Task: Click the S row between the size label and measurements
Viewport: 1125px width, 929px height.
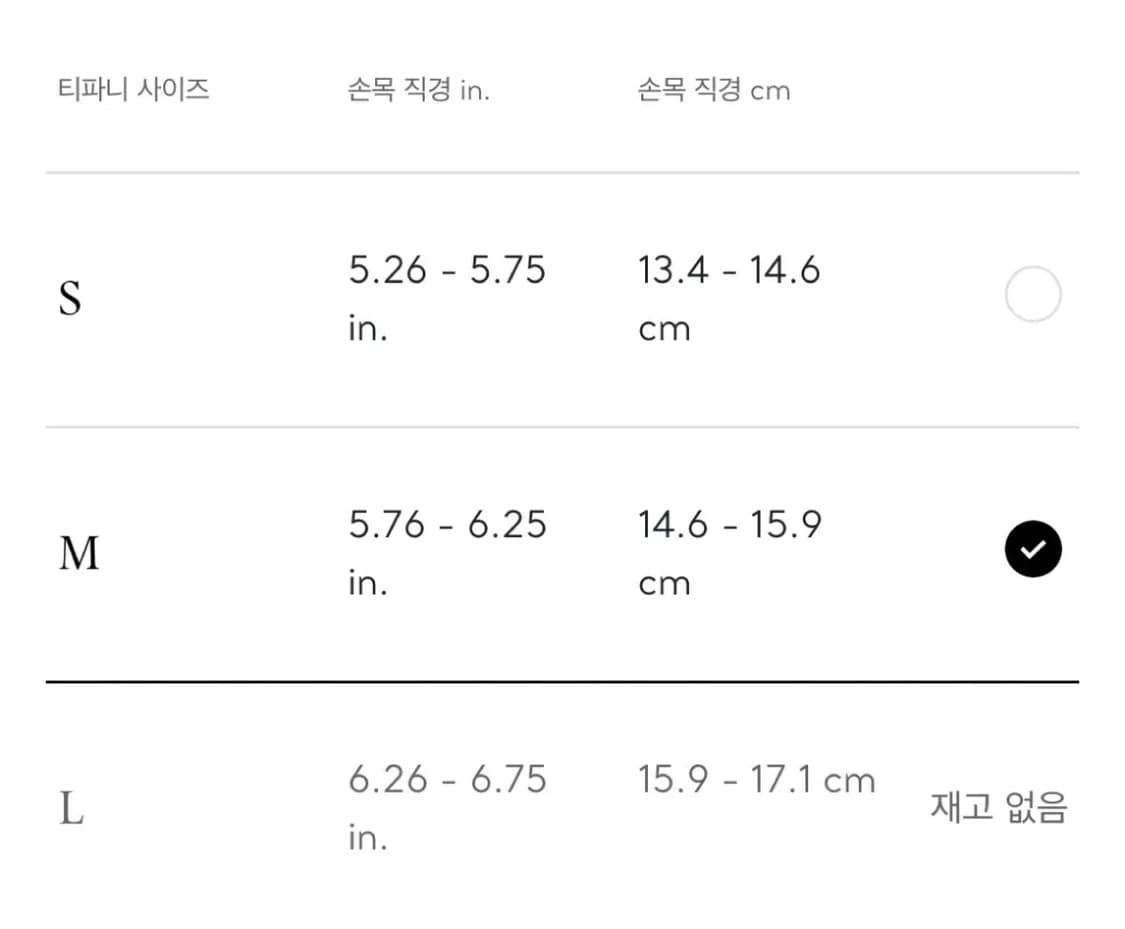Action: pos(220,297)
